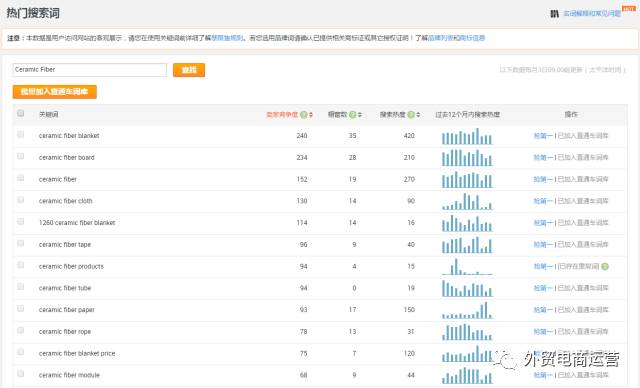Click search heat value 270 in ceramic fiber row
This screenshot has height=388, width=640.
pyautogui.click(x=409, y=179)
